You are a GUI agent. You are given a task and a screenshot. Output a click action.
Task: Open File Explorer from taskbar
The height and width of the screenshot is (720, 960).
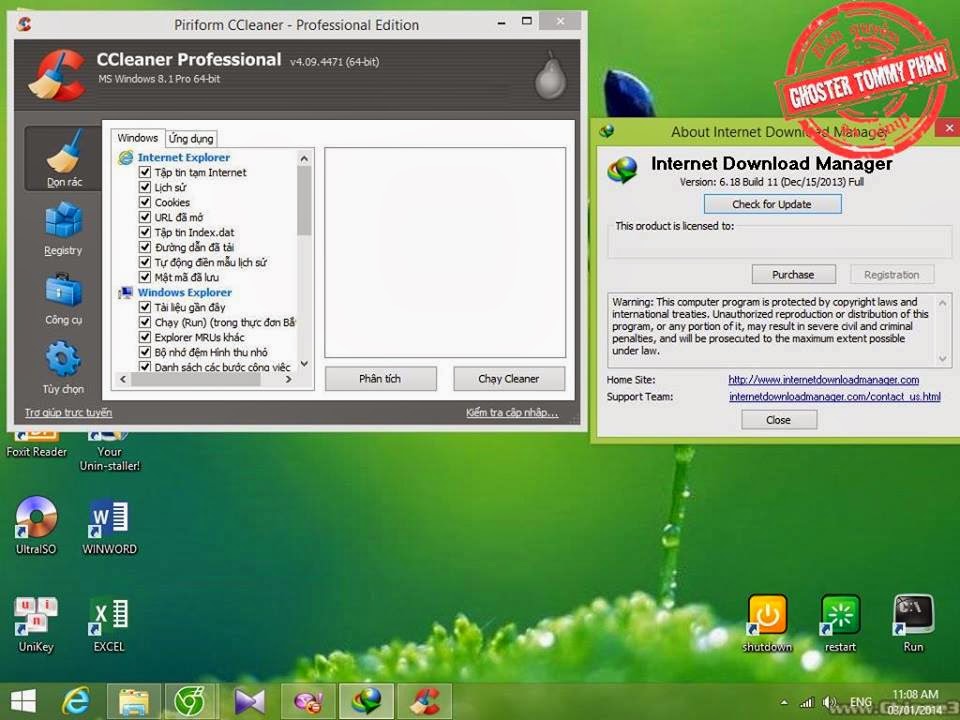(134, 702)
